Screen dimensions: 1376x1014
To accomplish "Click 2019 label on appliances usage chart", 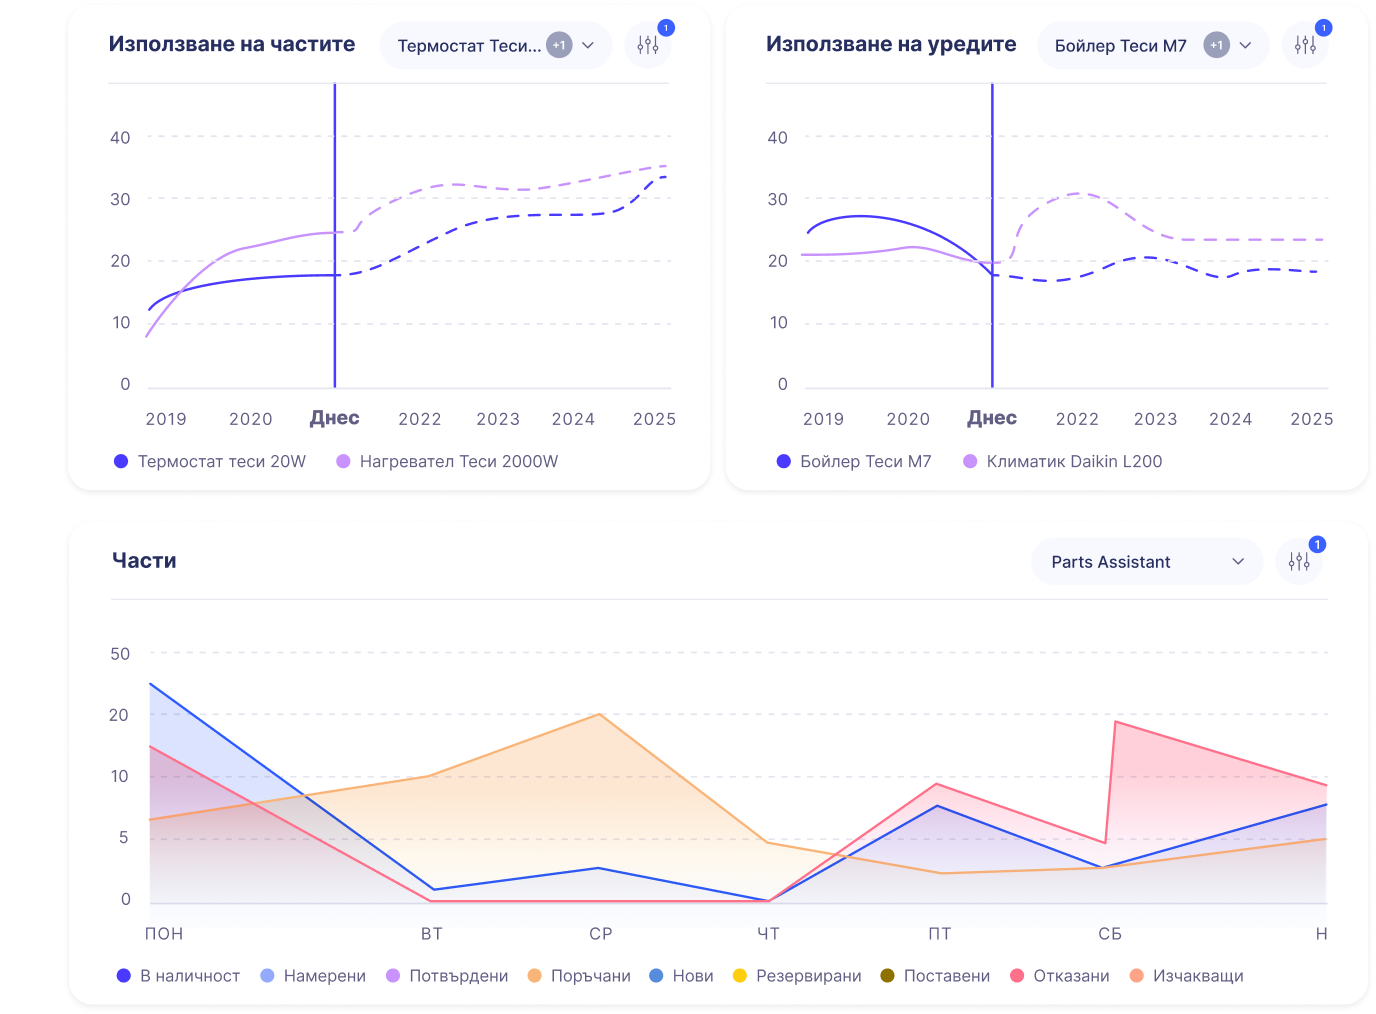I will pyautogui.click(x=824, y=419).
